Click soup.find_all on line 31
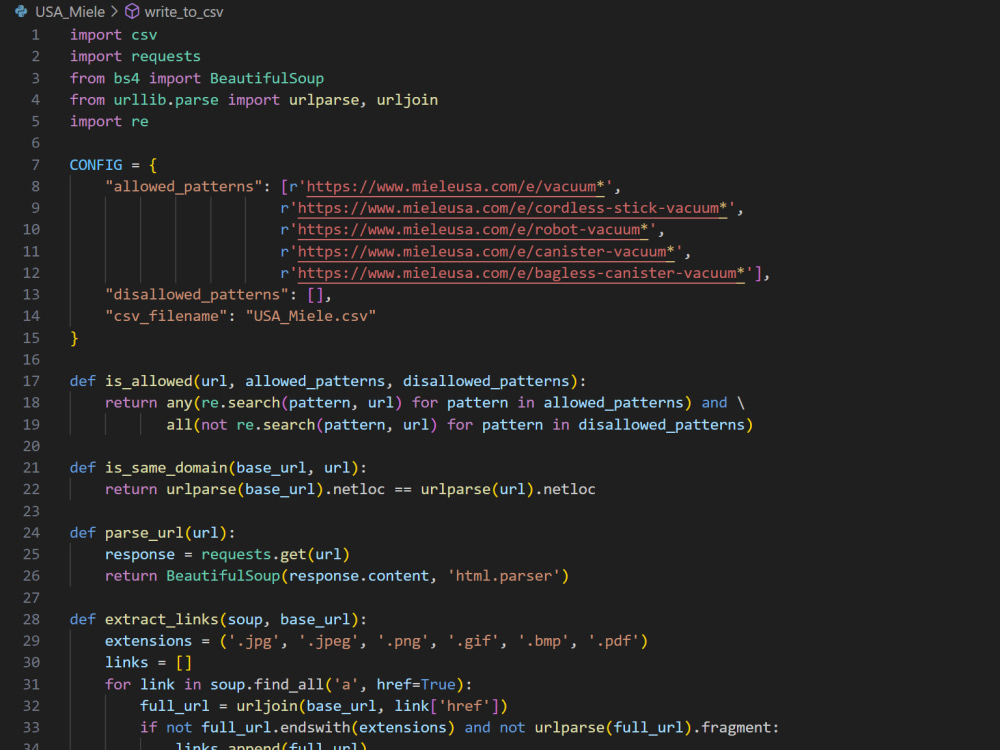The height and width of the screenshot is (750, 1000). (x=267, y=684)
